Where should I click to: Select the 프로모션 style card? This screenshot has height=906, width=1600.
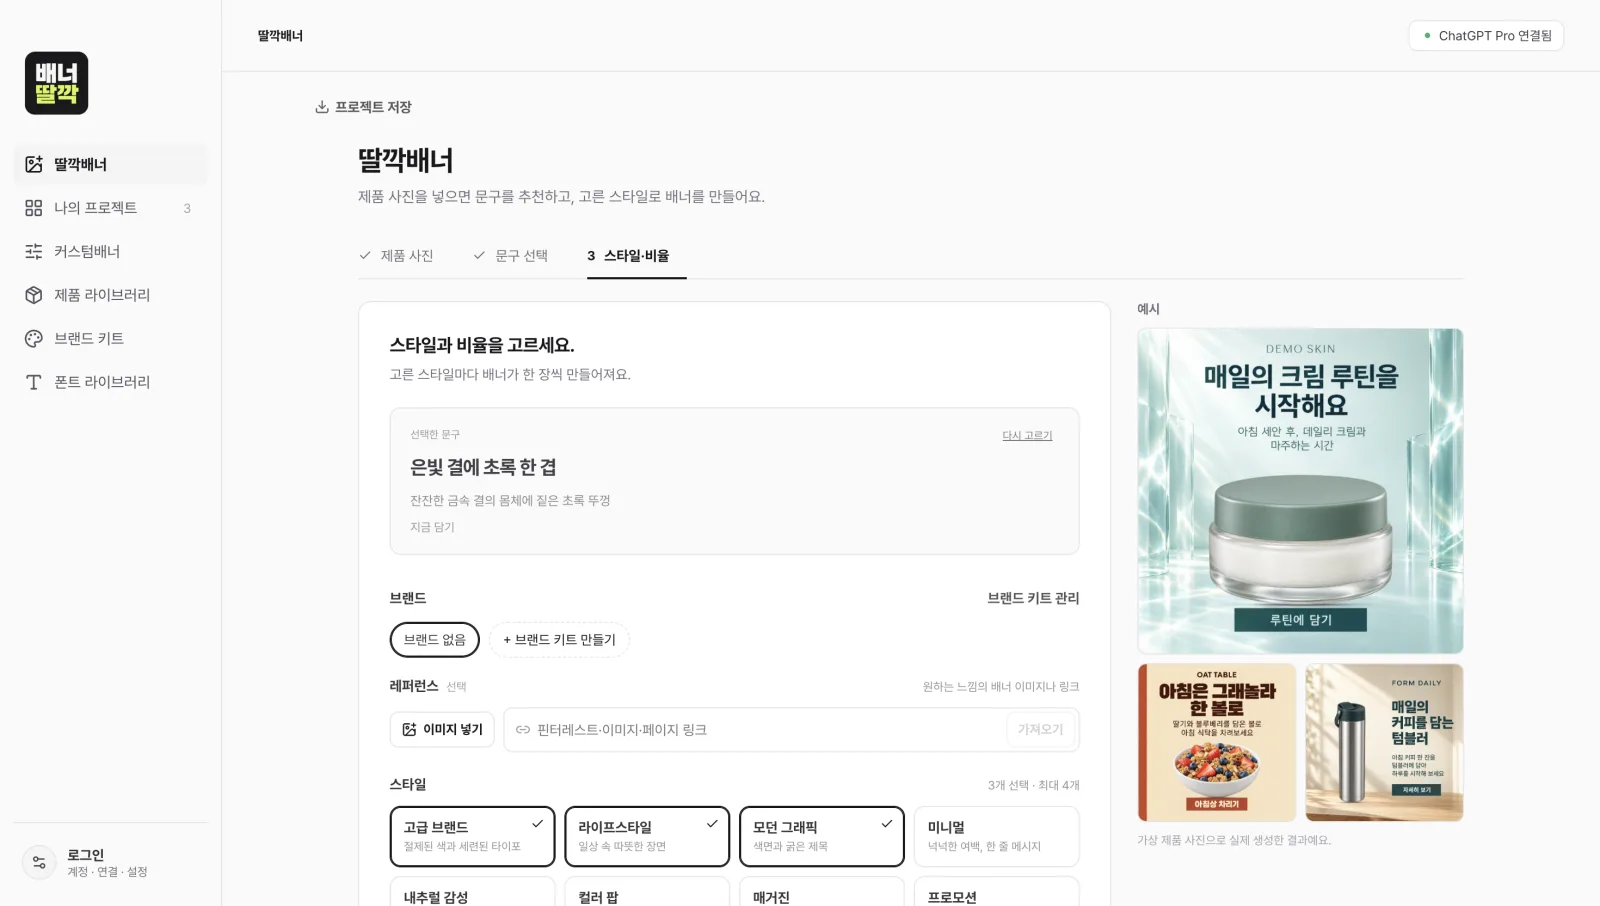pos(997,892)
